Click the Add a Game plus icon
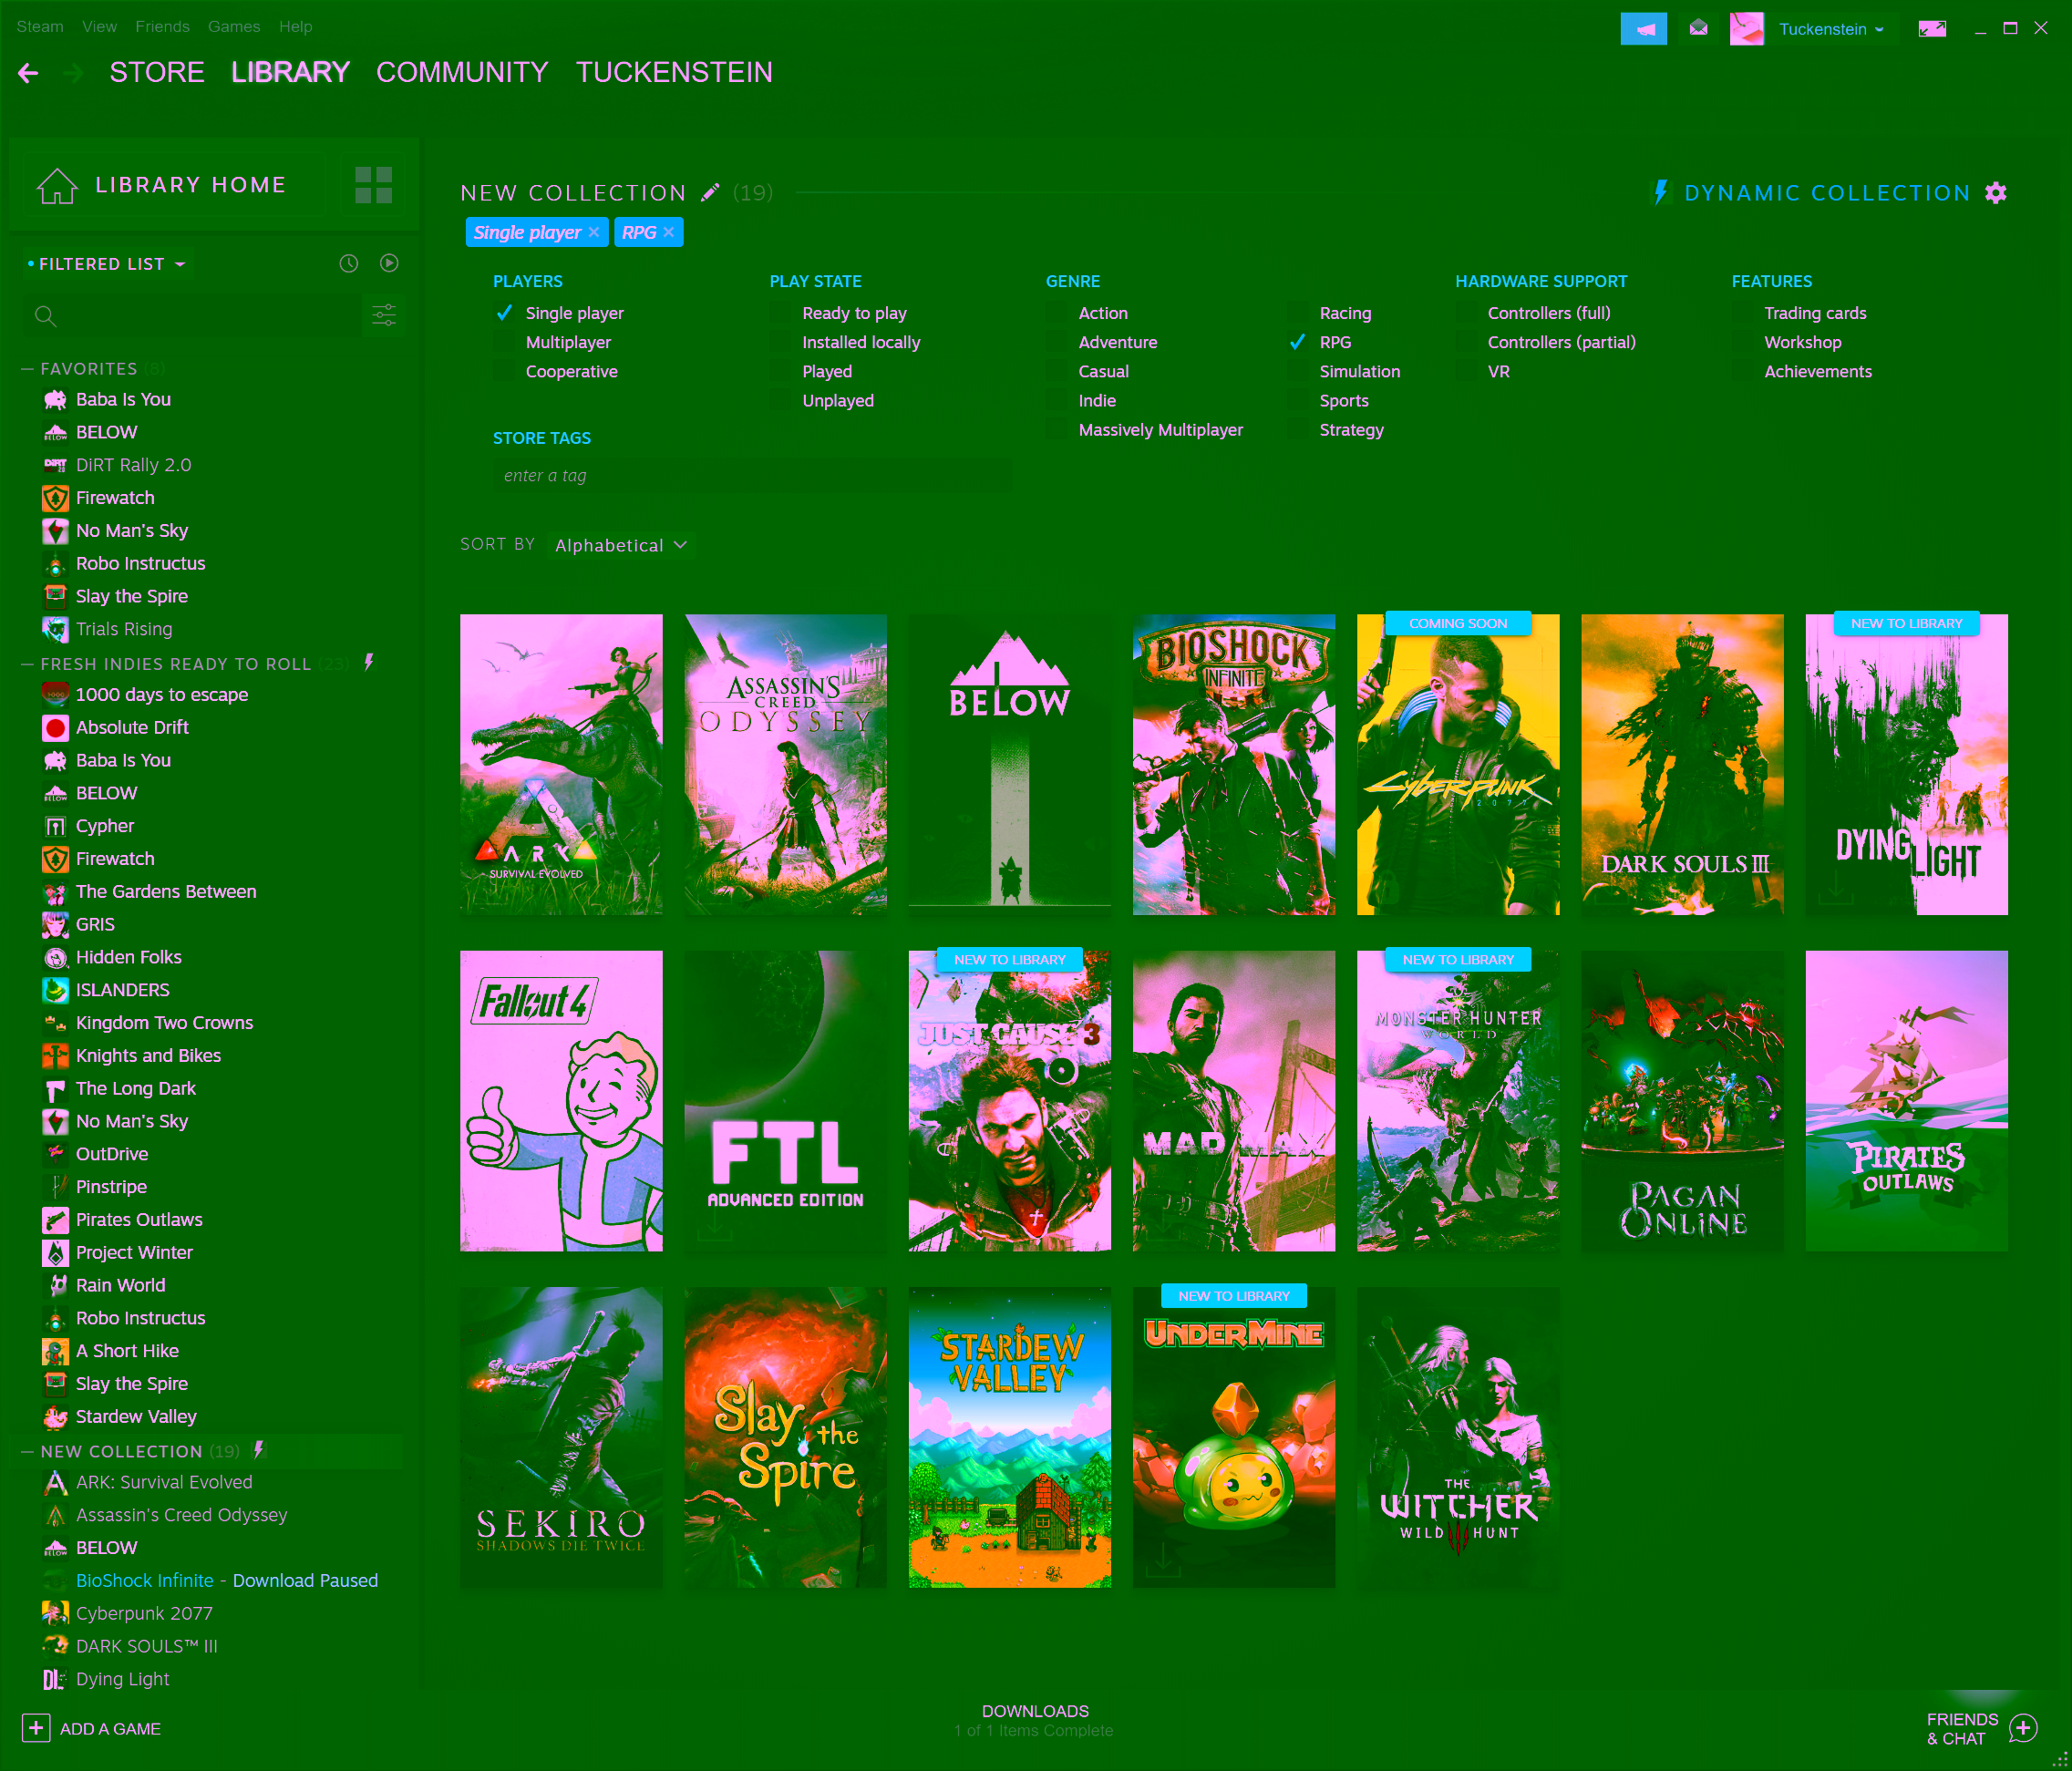Screen dimensions: 2072x1771 point(36,1728)
